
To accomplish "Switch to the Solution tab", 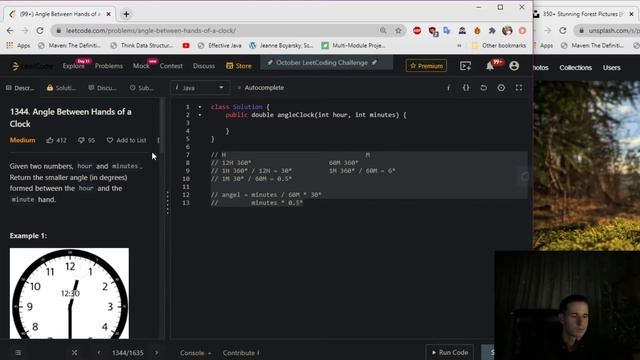I will [61, 88].
